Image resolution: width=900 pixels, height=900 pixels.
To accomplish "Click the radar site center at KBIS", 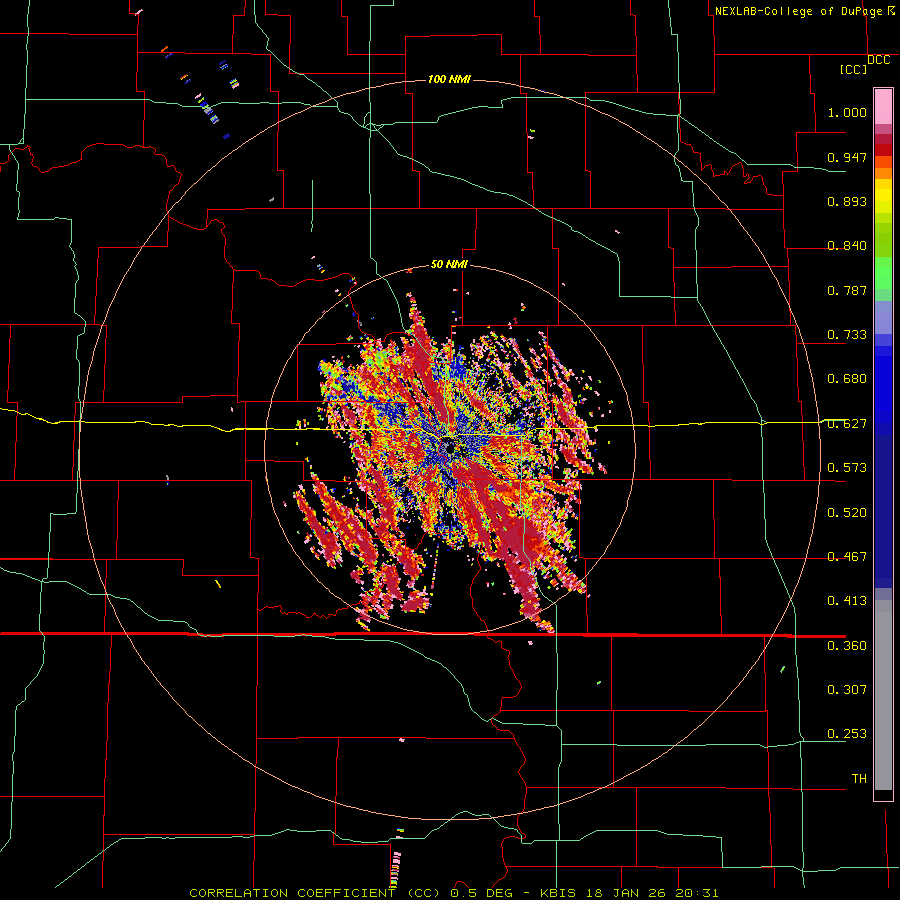I will [x=449, y=447].
